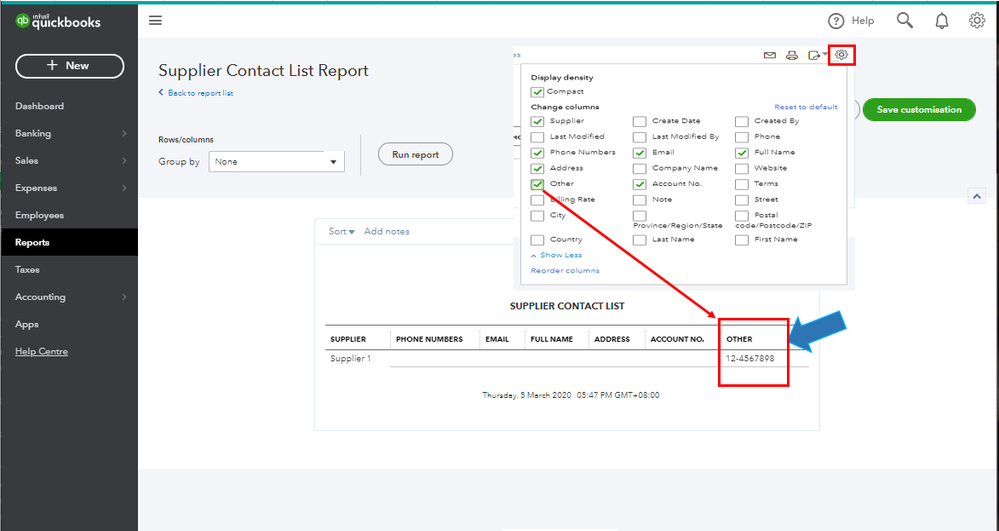The height and width of the screenshot is (531, 999).
Task: Open the hamburger navigation menu
Action: 155,20
